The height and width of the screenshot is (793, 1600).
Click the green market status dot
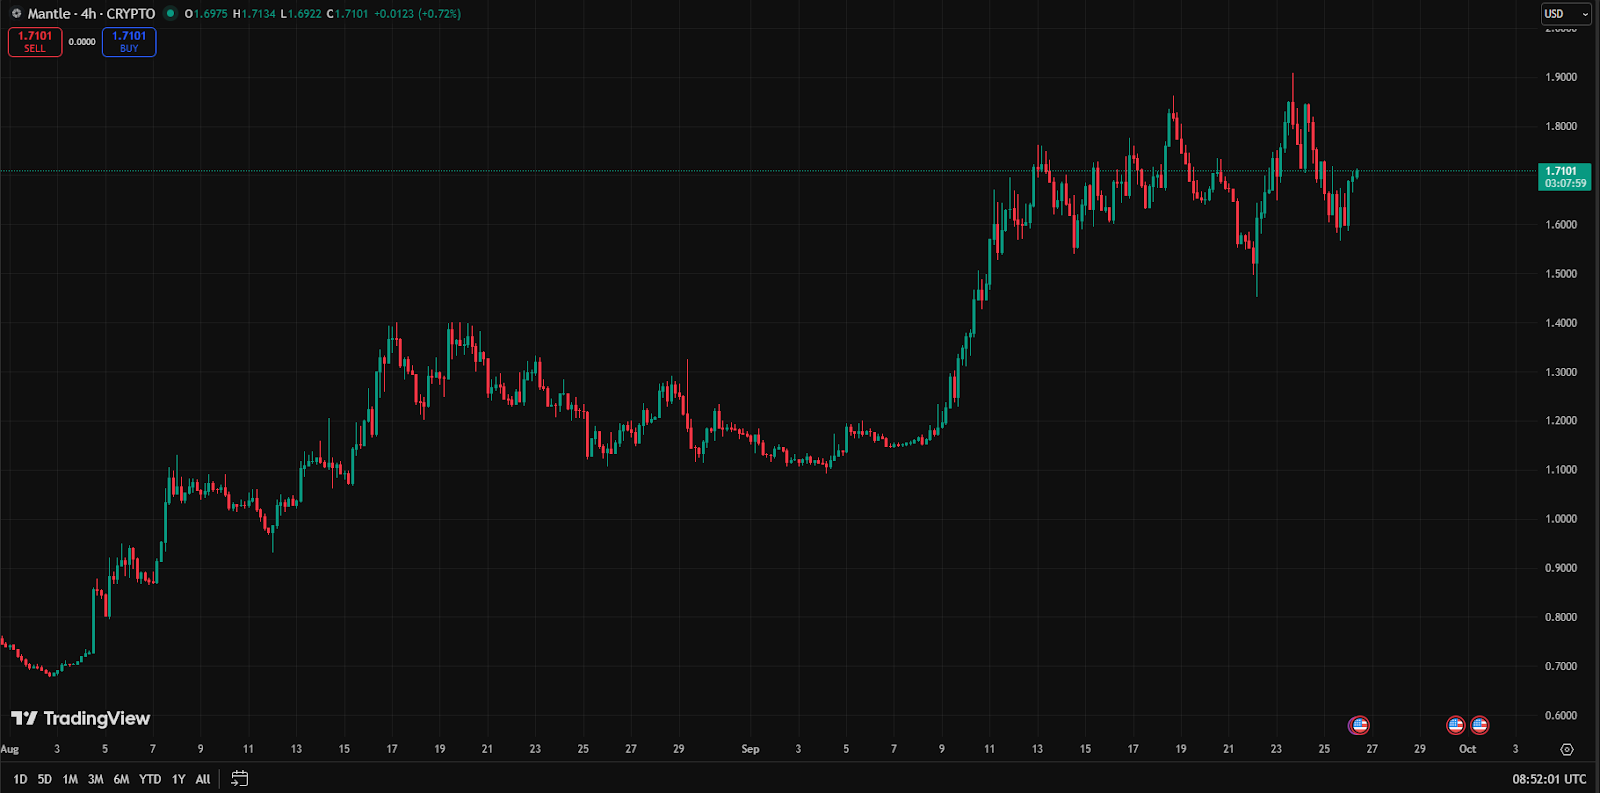tap(170, 14)
